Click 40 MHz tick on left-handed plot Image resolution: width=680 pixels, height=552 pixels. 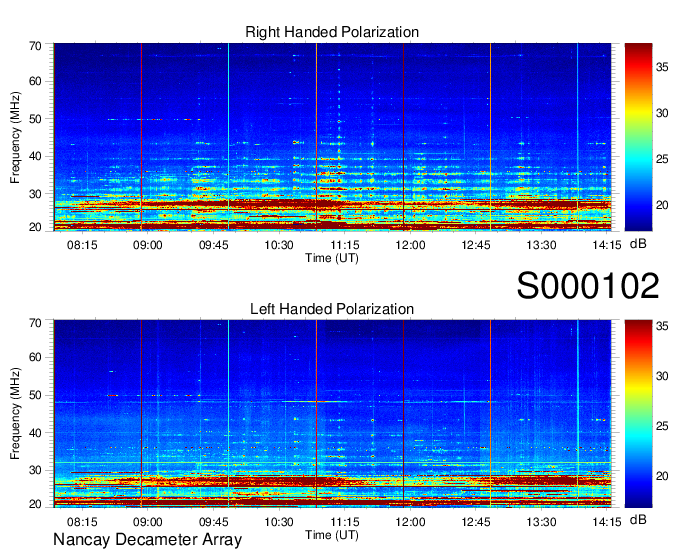(x=35, y=433)
